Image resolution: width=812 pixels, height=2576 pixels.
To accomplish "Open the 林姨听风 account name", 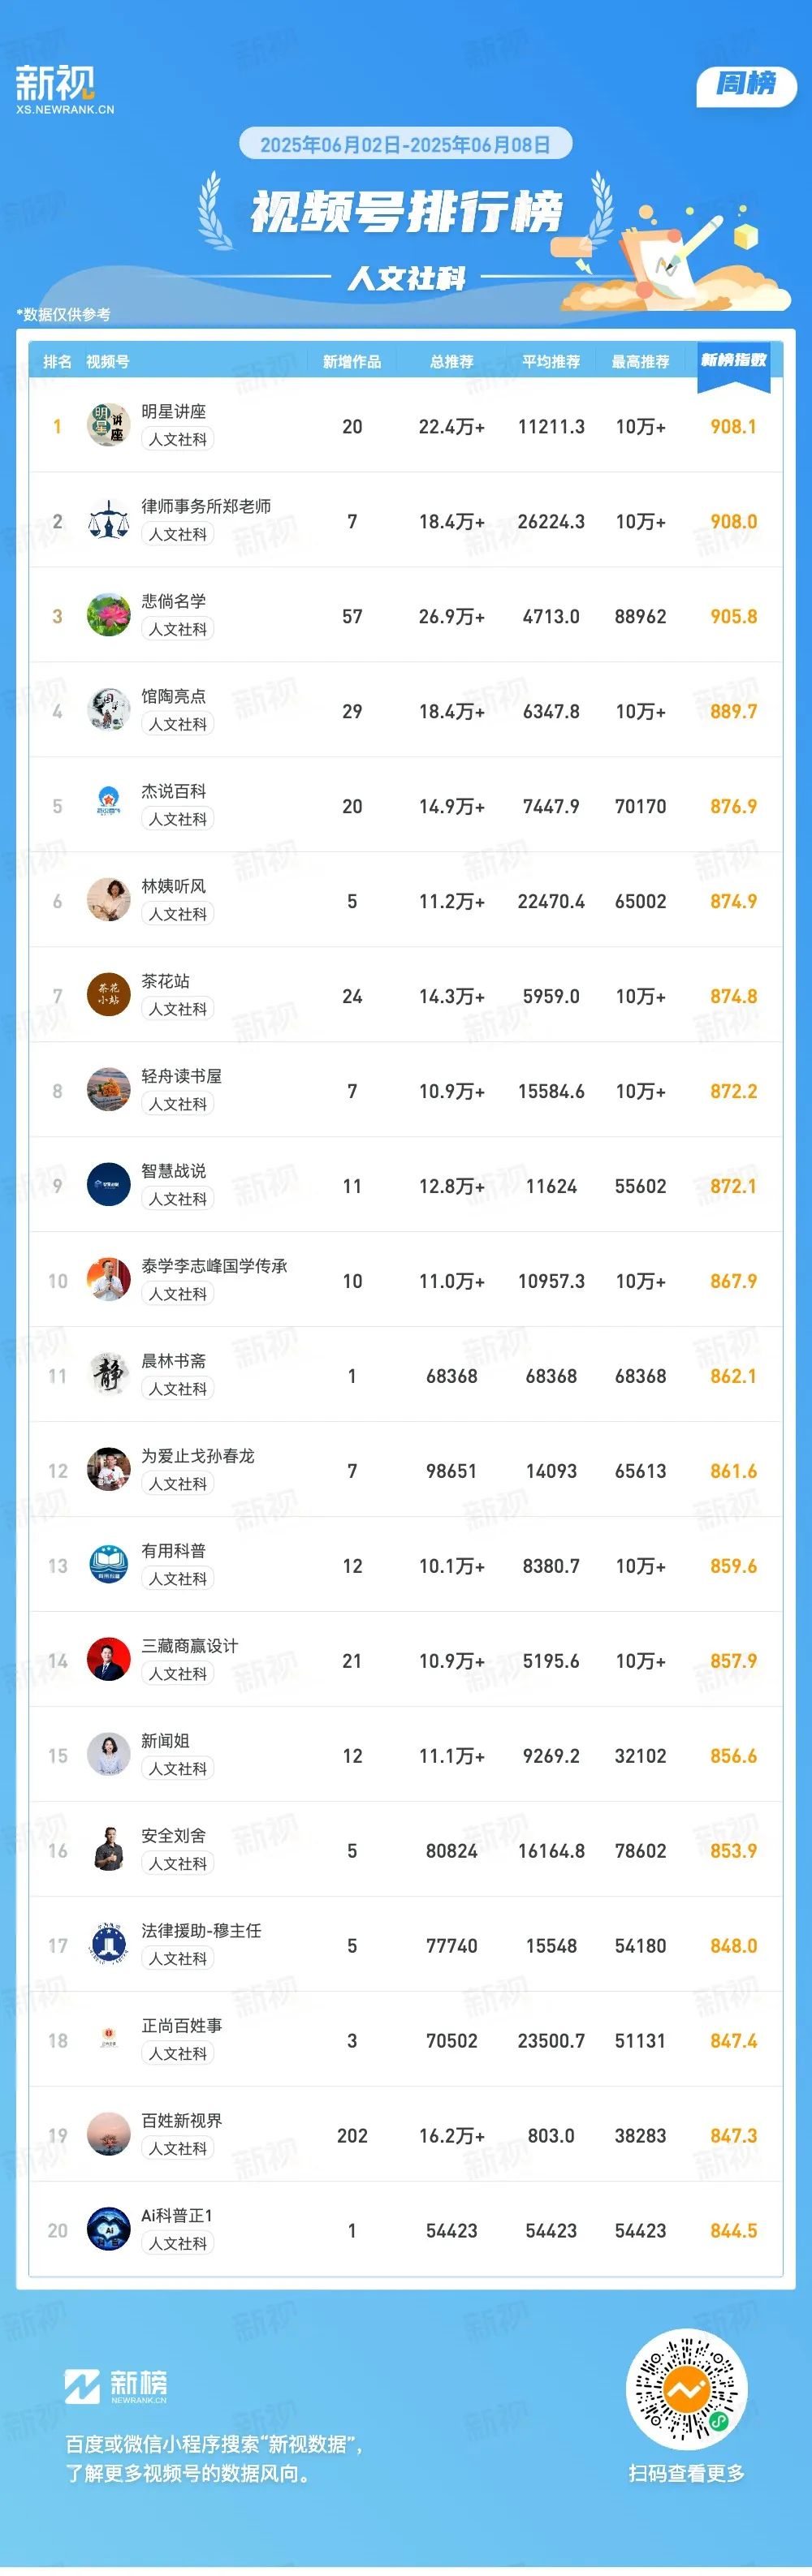I will click(x=174, y=886).
